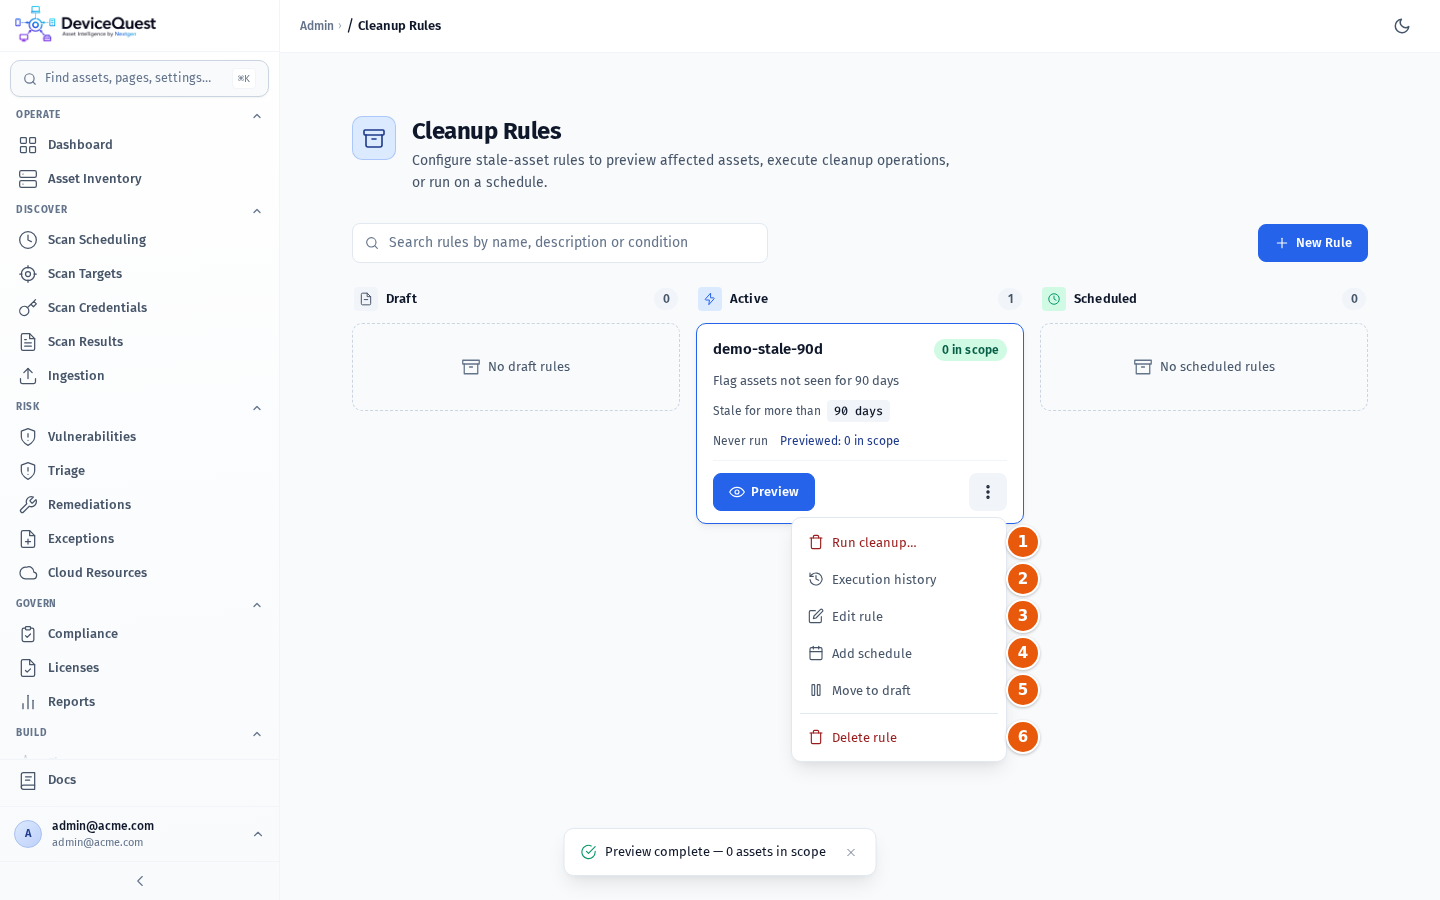Open Reports page
This screenshot has height=900, width=1440.
point(139,702)
